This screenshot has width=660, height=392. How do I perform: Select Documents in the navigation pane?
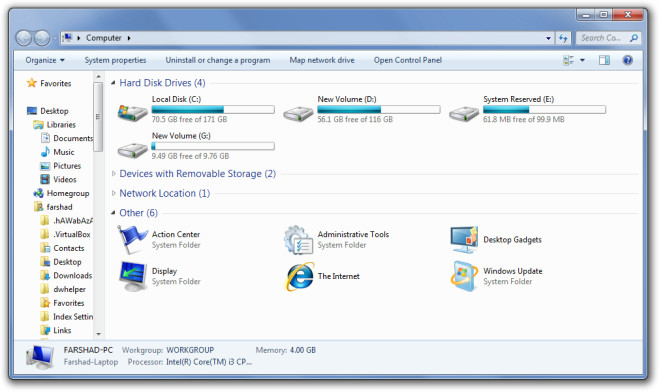click(72, 139)
